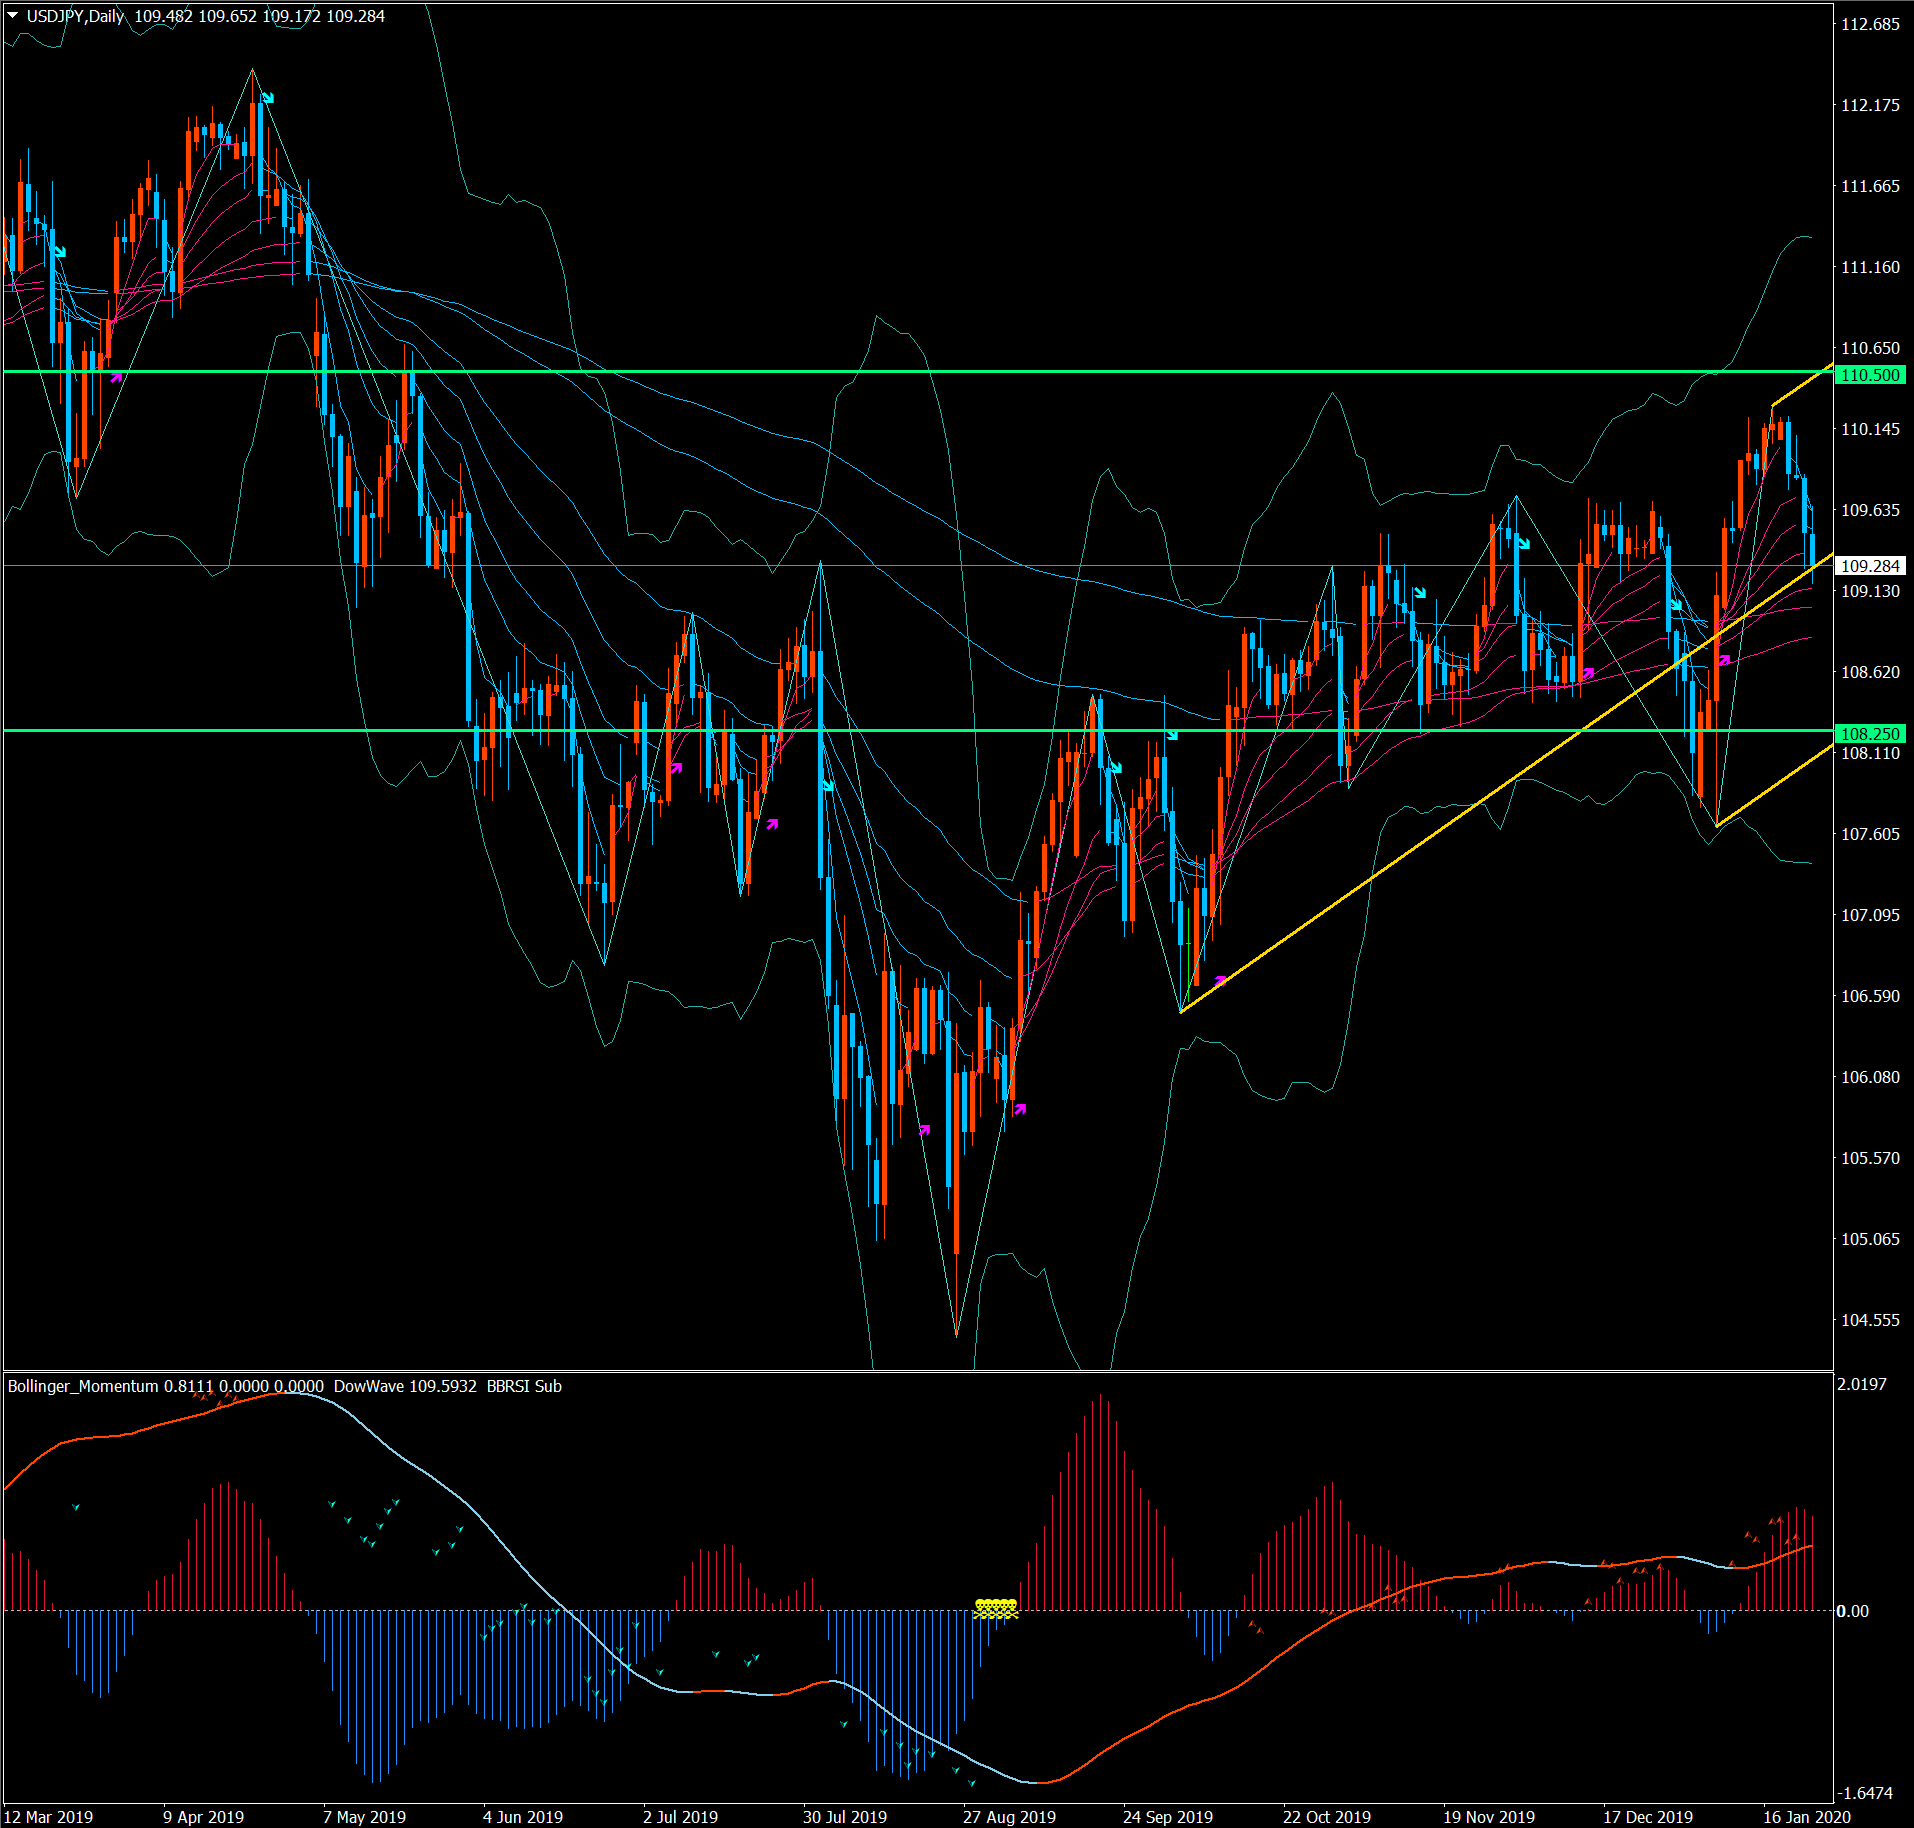Screen dimensions: 1914x1828
Task: Click the last magenta up arrow in January 2020
Action: coord(1724,660)
